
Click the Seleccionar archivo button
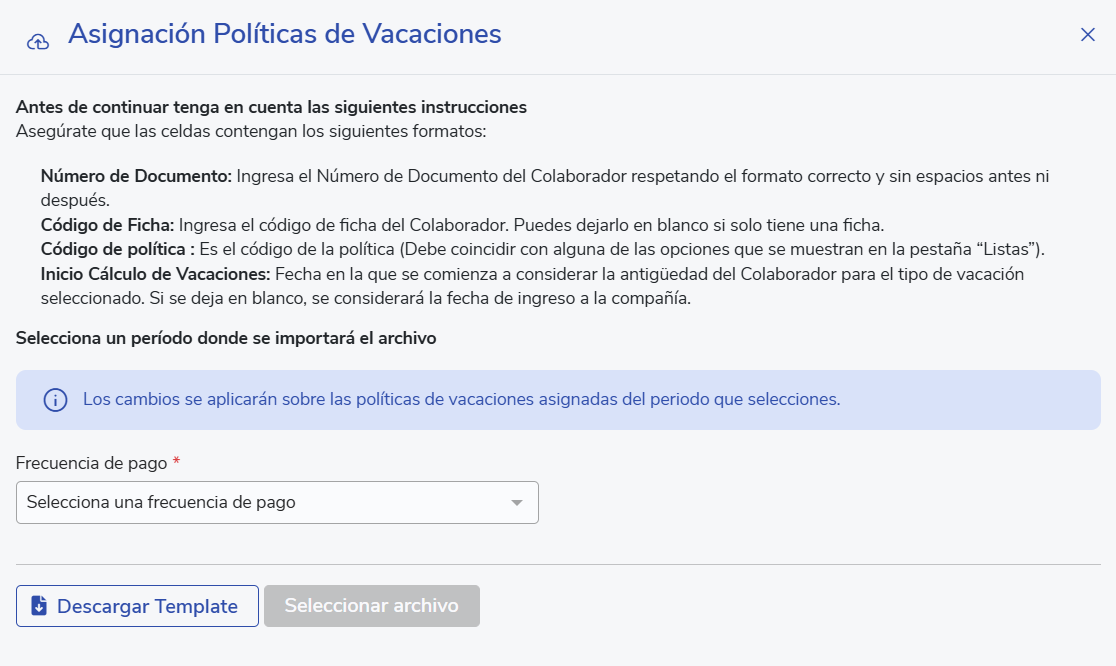click(372, 606)
